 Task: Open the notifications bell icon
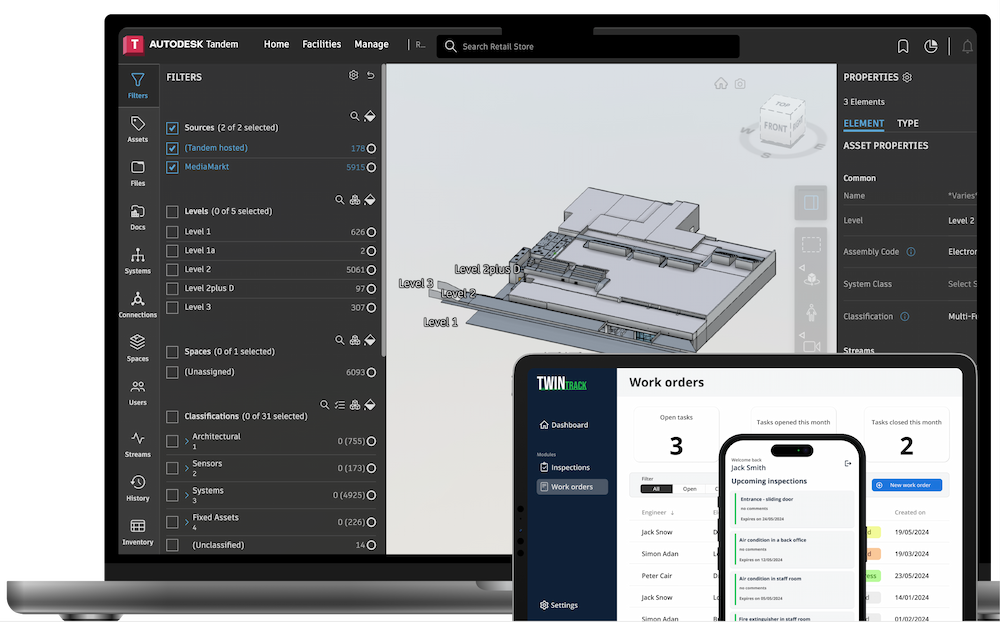967,46
